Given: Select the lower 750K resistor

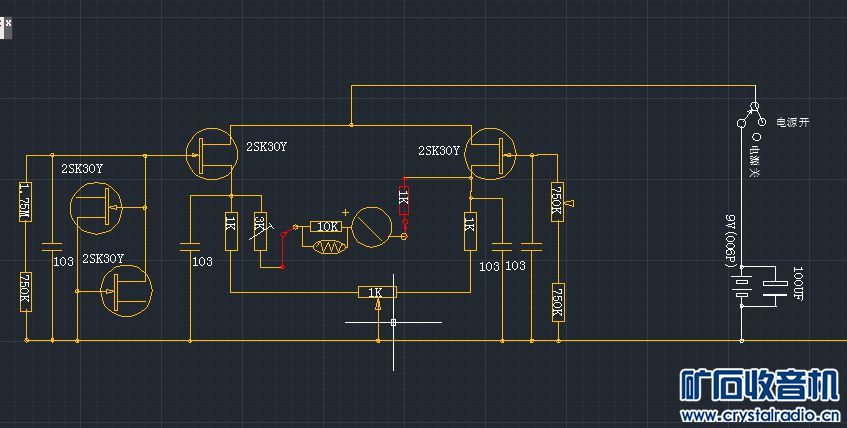Looking at the screenshot, I should pyautogui.click(x=558, y=302).
